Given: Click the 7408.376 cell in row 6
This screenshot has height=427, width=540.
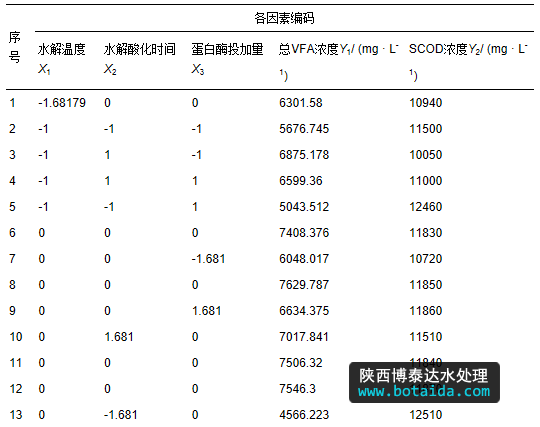Looking at the screenshot, I should pos(304,233).
